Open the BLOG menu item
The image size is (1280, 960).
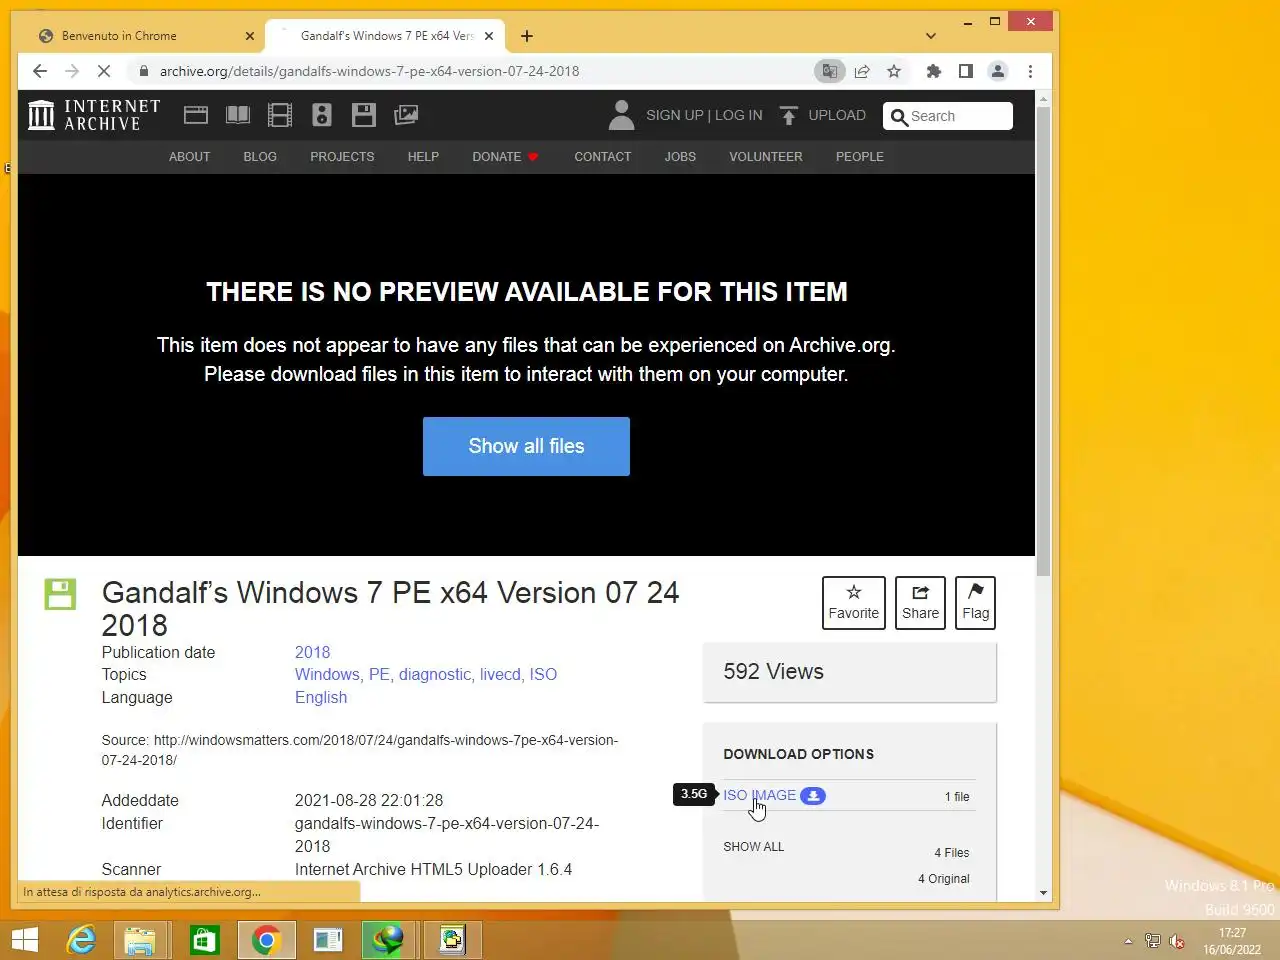click(260, 157)
